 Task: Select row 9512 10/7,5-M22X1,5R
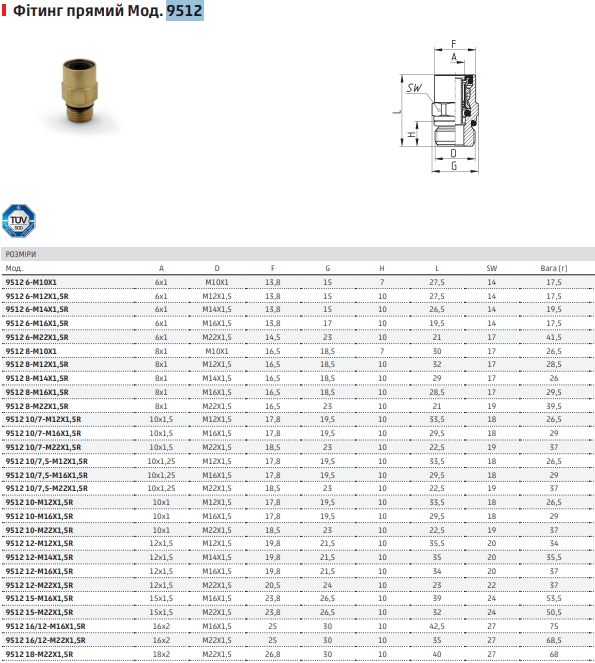(x=298, y=488)
